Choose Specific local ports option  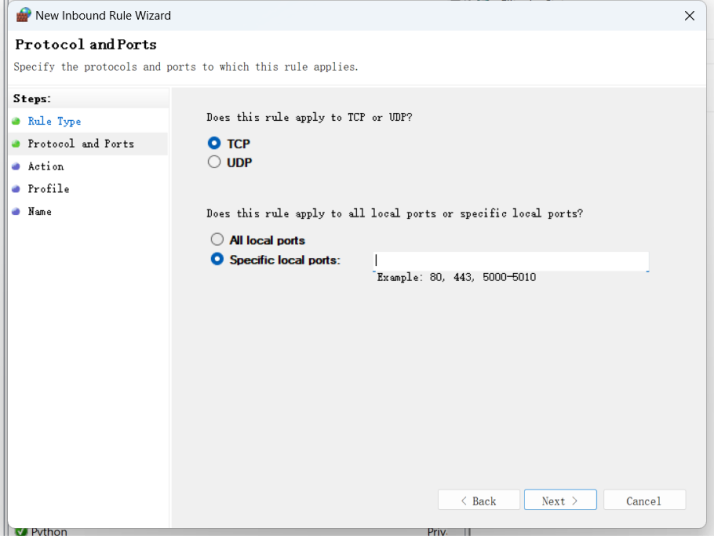click(x=217, y=260)
